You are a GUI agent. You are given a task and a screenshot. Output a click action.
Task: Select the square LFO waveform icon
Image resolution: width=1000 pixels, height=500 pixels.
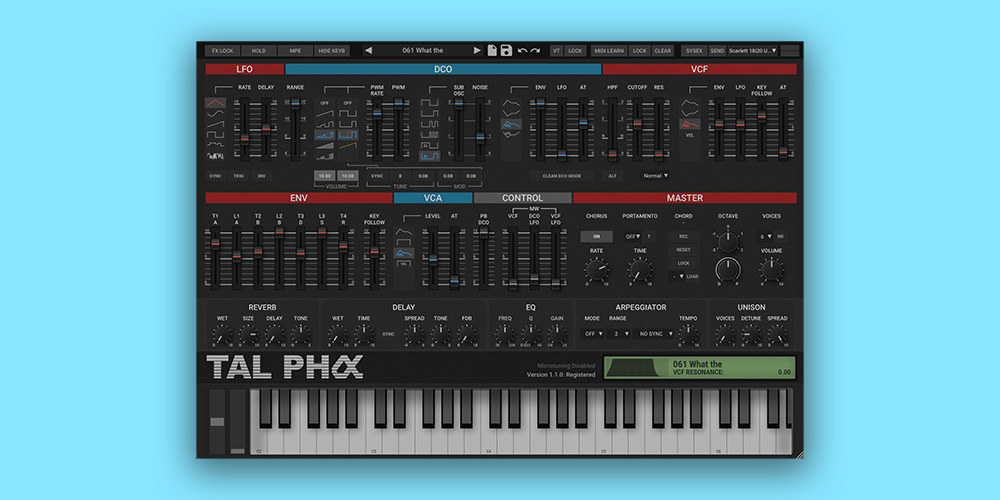[216, 135]
